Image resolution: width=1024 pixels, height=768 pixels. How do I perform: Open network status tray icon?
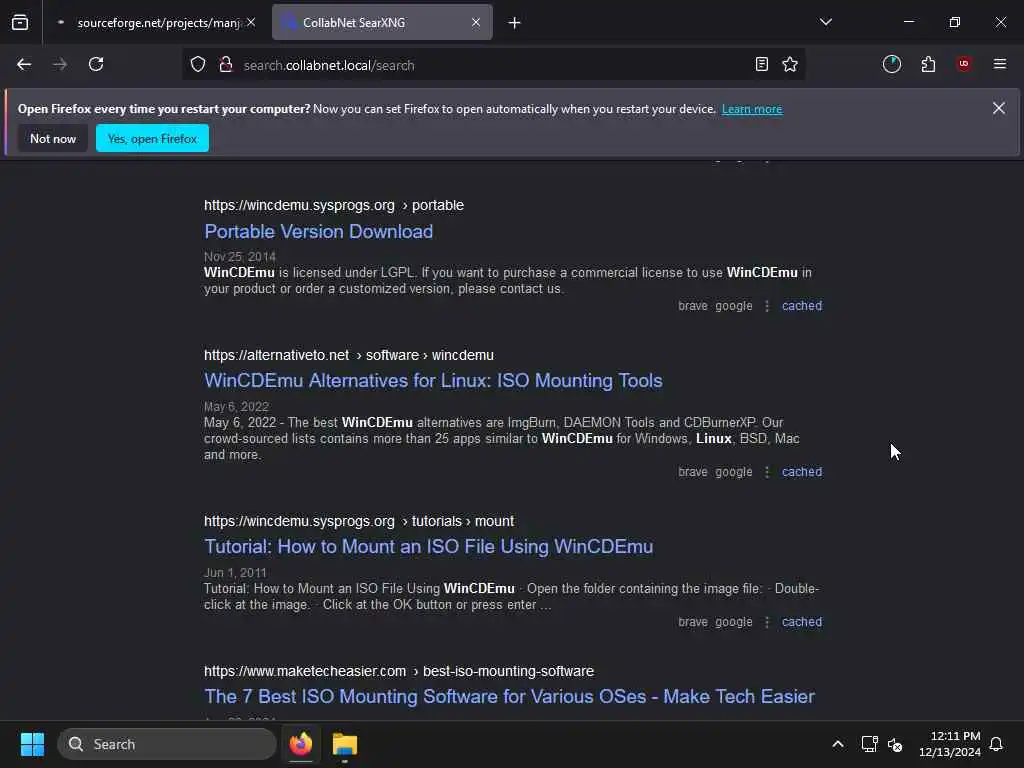pyautogui.click(x=869, y=744)
